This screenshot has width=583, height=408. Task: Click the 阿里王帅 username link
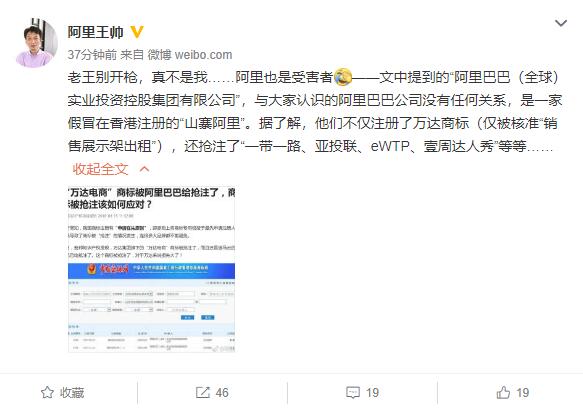pos(96,32)
